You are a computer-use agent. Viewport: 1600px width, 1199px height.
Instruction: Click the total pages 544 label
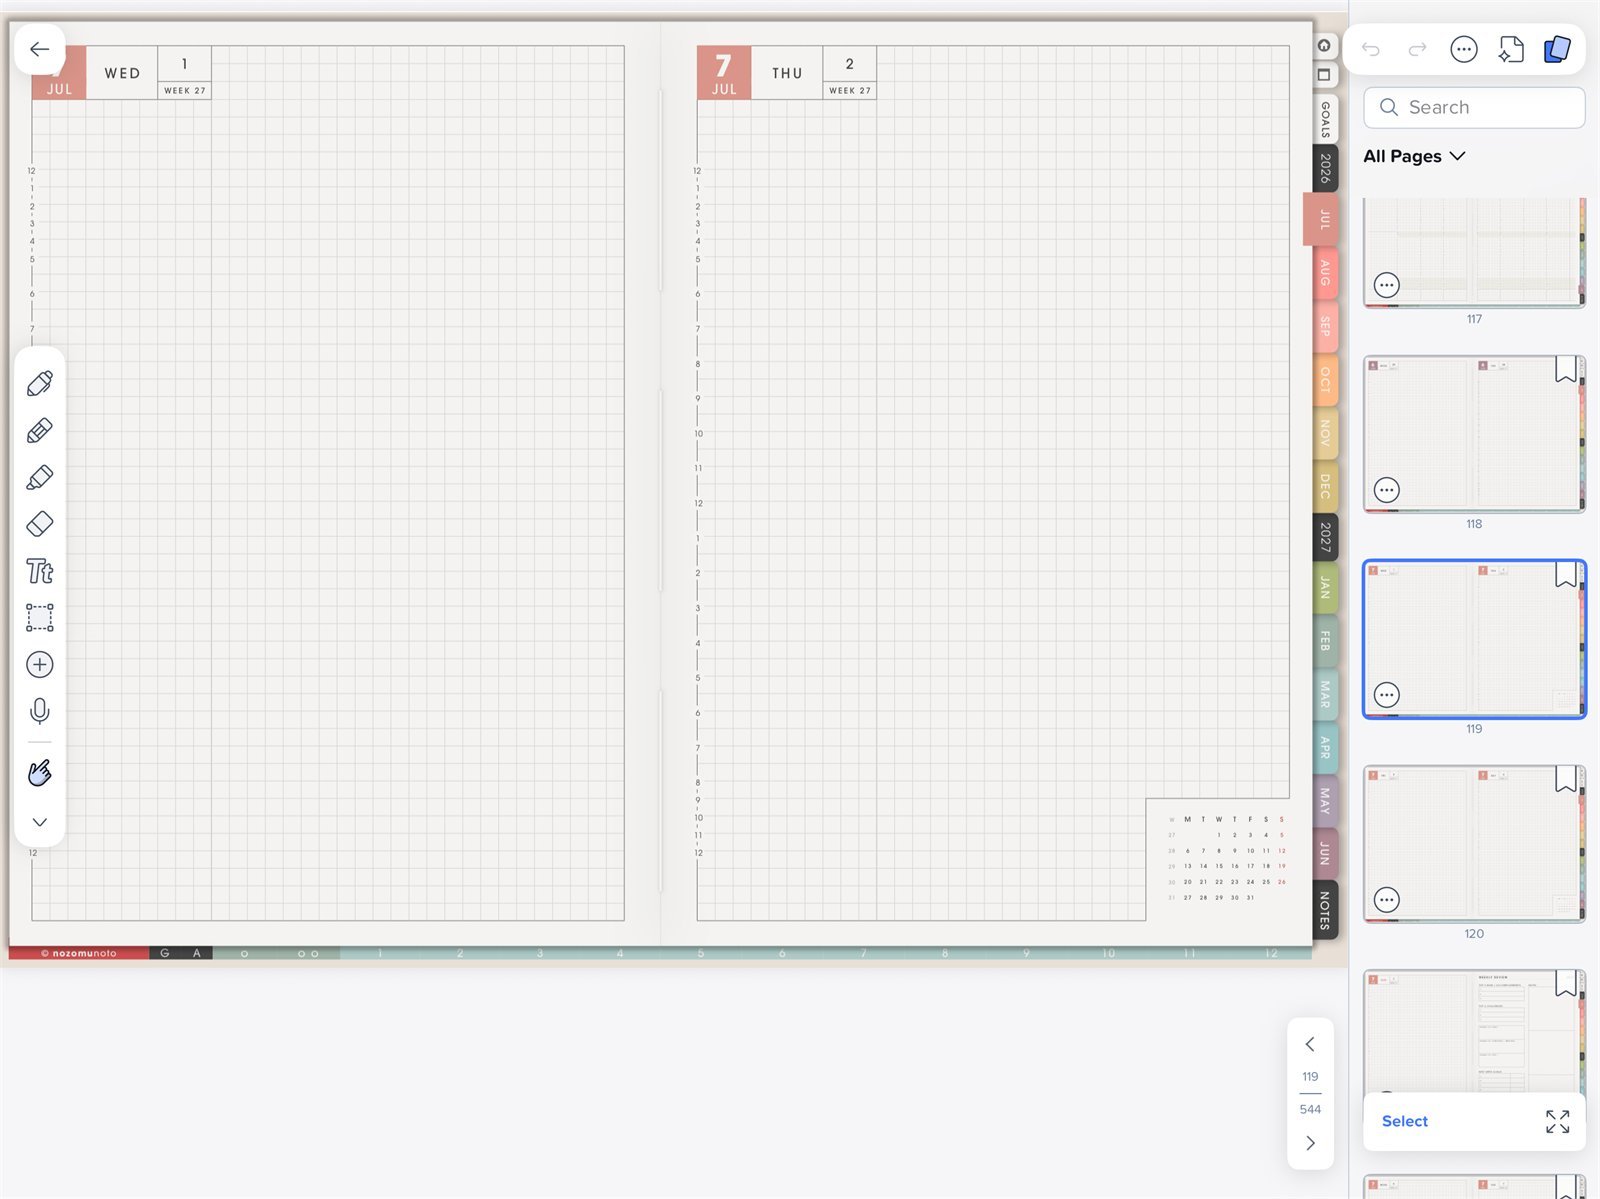point(1310,1109)
